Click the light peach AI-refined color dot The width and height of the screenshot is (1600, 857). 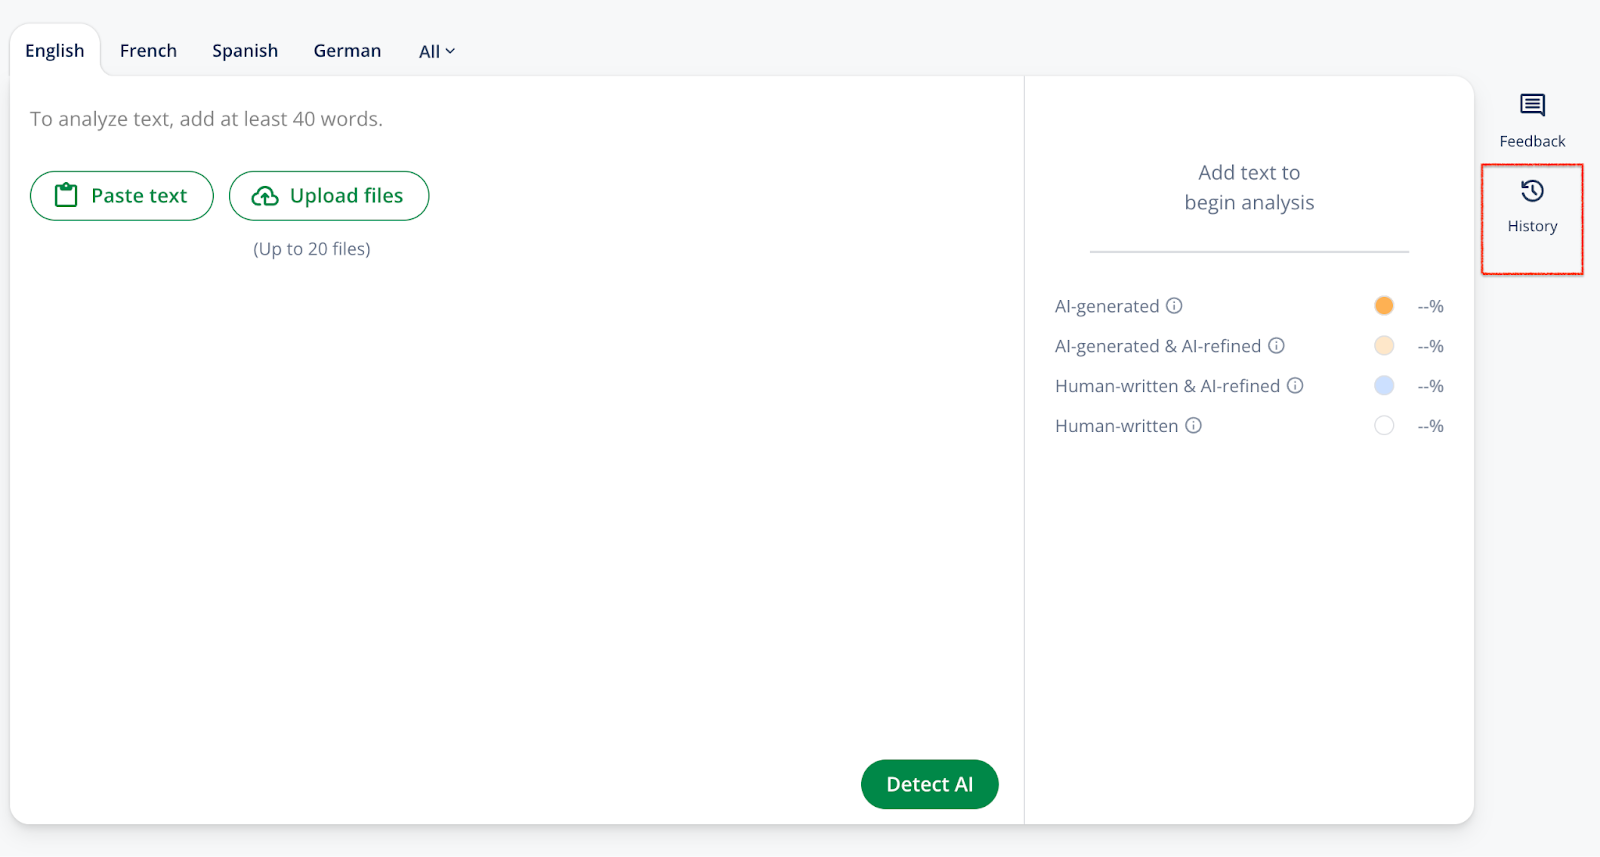coord(1384,346)
